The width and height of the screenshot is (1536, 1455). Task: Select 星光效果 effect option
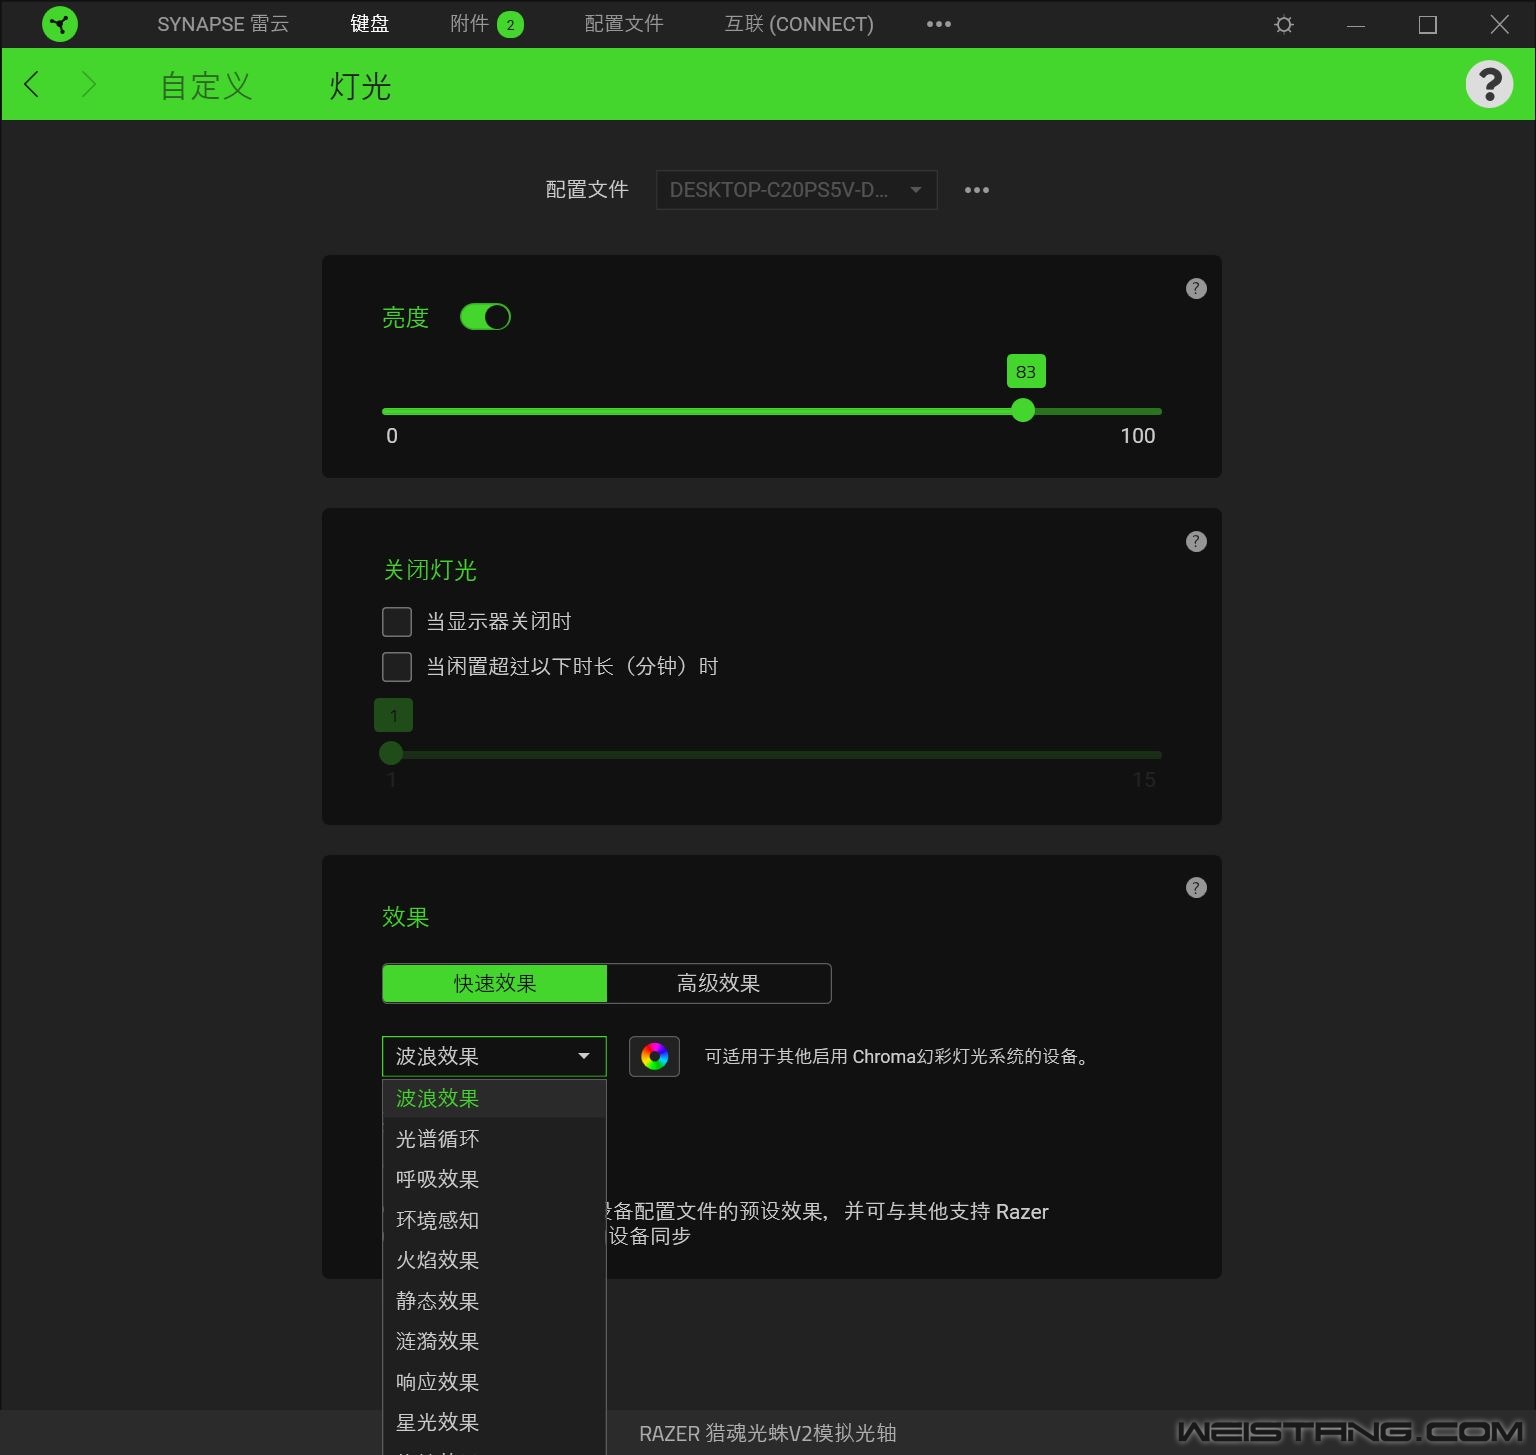click(x=494, y=1422)
